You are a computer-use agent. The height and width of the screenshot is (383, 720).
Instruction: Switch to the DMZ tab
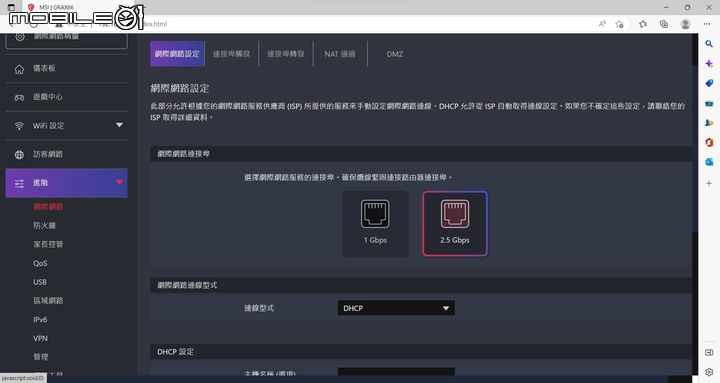(x=394, y=54)
